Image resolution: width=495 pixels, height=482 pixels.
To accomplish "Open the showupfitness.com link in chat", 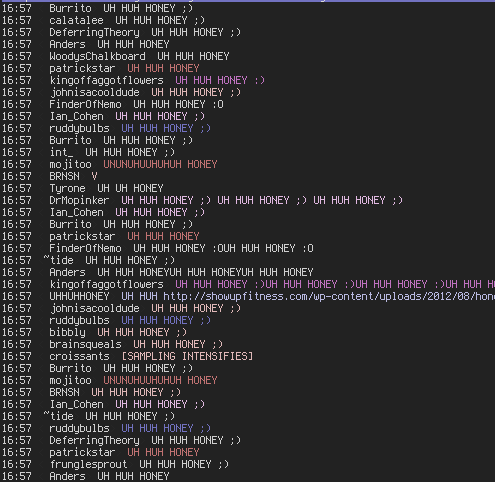I will 329,296.
